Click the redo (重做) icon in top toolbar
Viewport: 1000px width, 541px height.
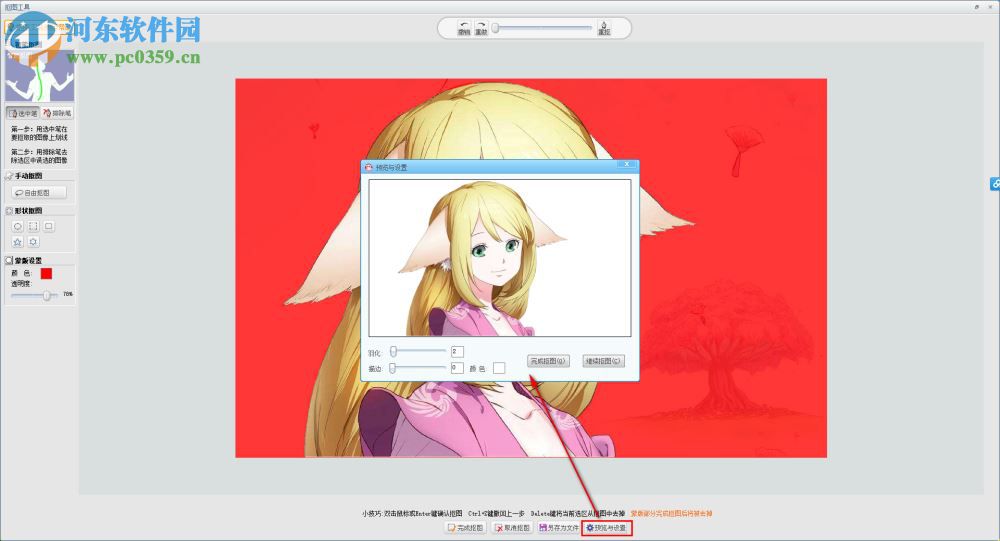(482, 27)
